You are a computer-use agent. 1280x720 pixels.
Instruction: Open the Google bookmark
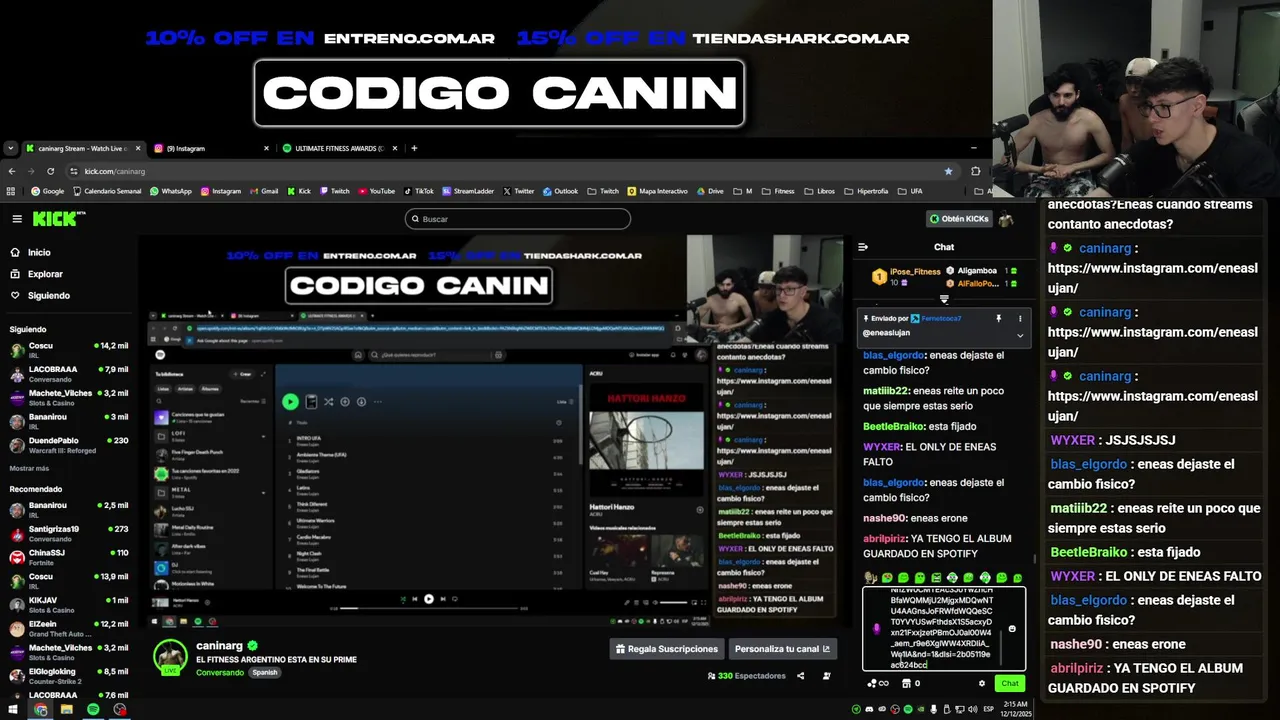pos(48,191)
